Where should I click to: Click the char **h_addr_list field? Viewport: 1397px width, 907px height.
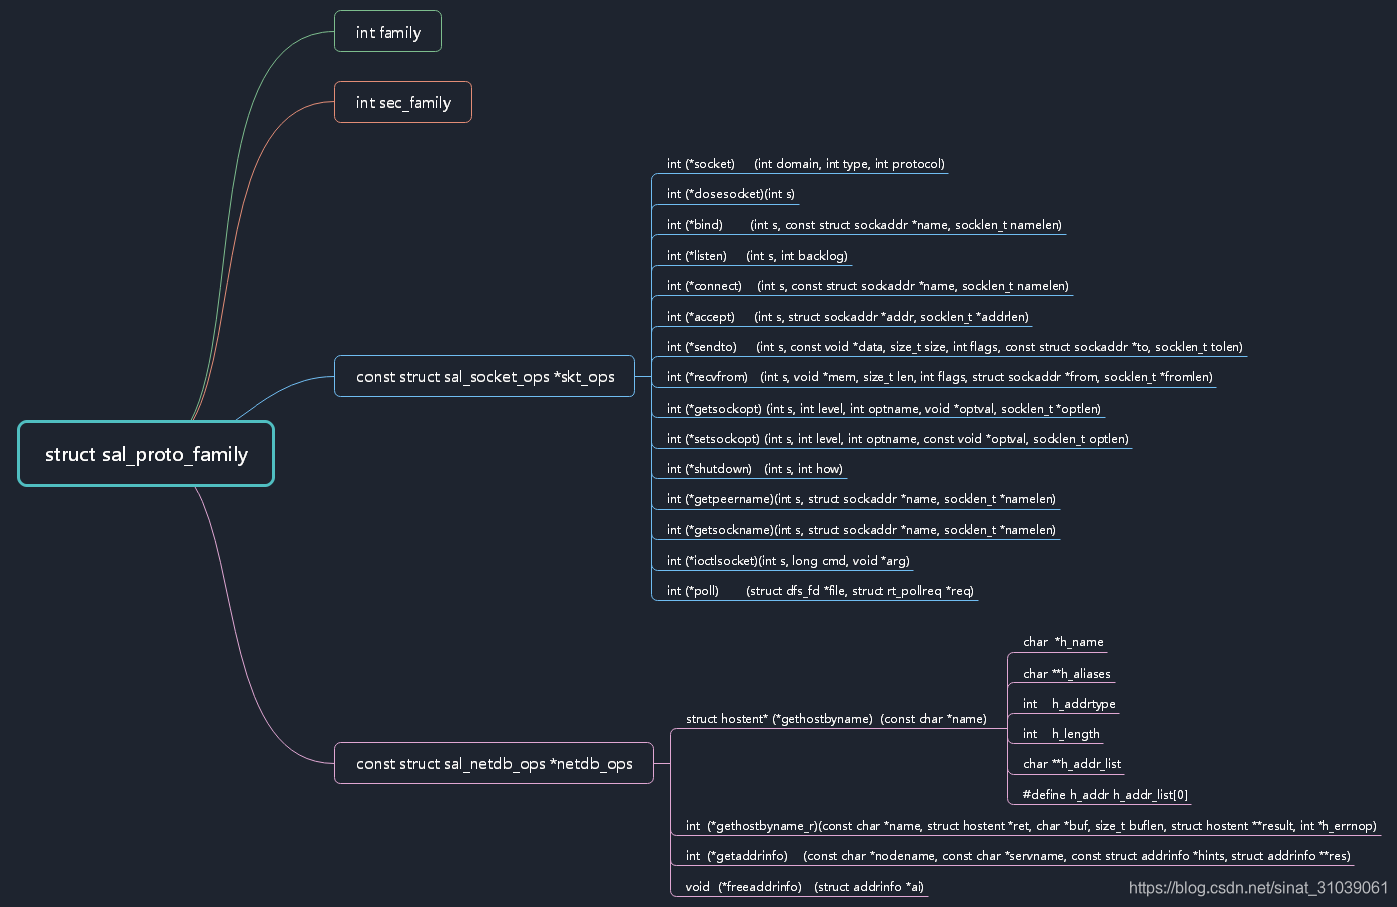click(x=1072, y=764)
